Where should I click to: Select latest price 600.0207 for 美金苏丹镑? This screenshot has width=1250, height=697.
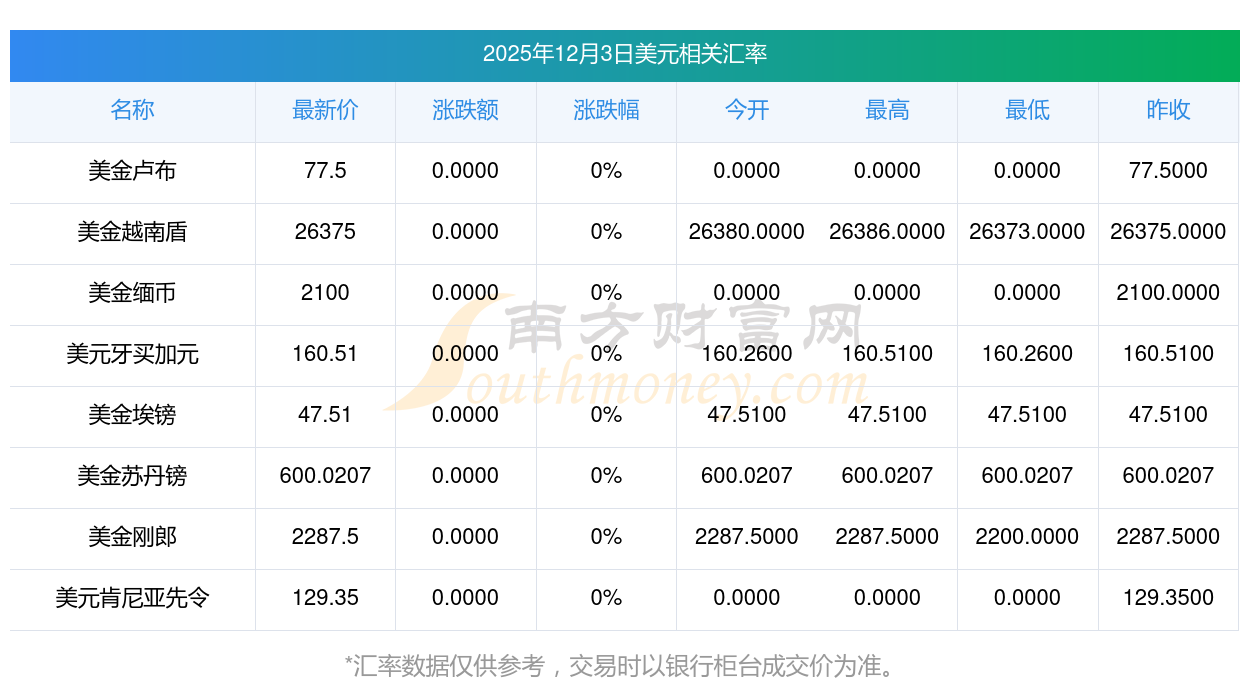pyautogui.click(x=325, y=476)
